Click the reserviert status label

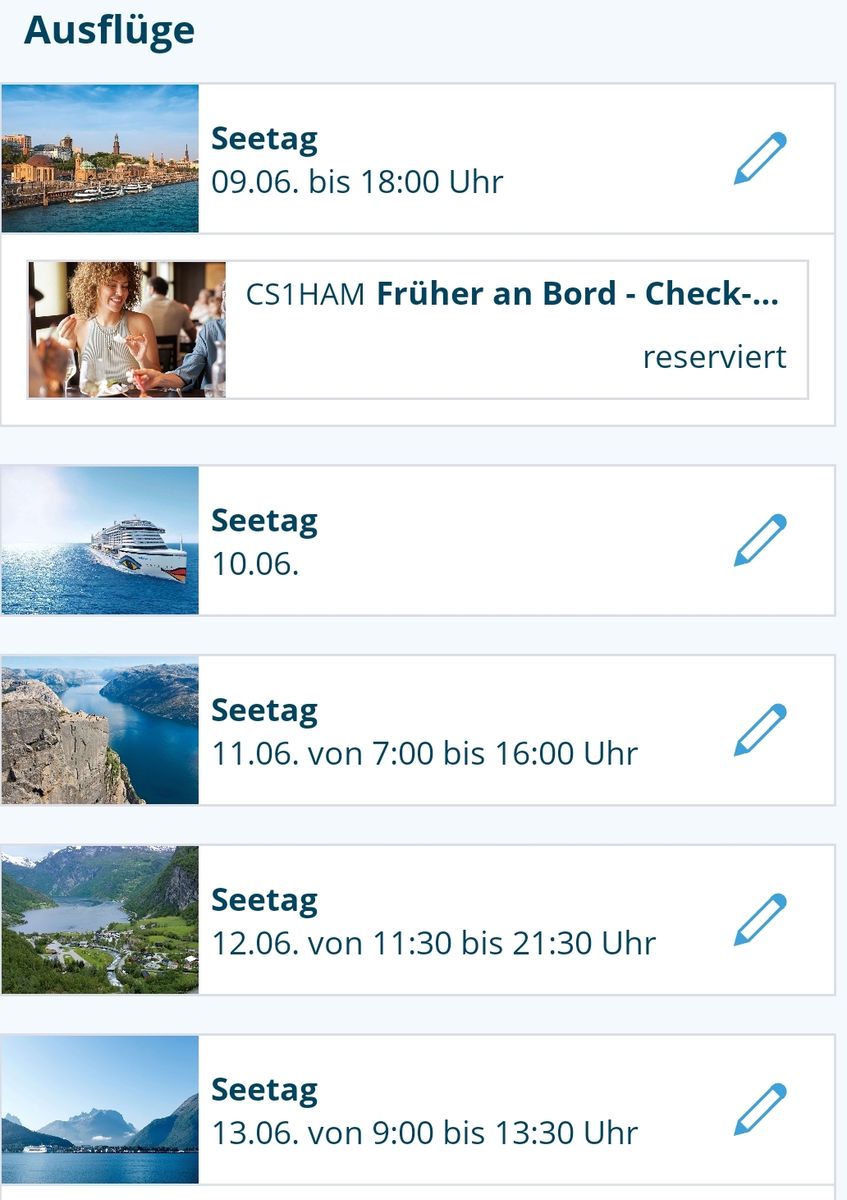(x=714, y=357)
